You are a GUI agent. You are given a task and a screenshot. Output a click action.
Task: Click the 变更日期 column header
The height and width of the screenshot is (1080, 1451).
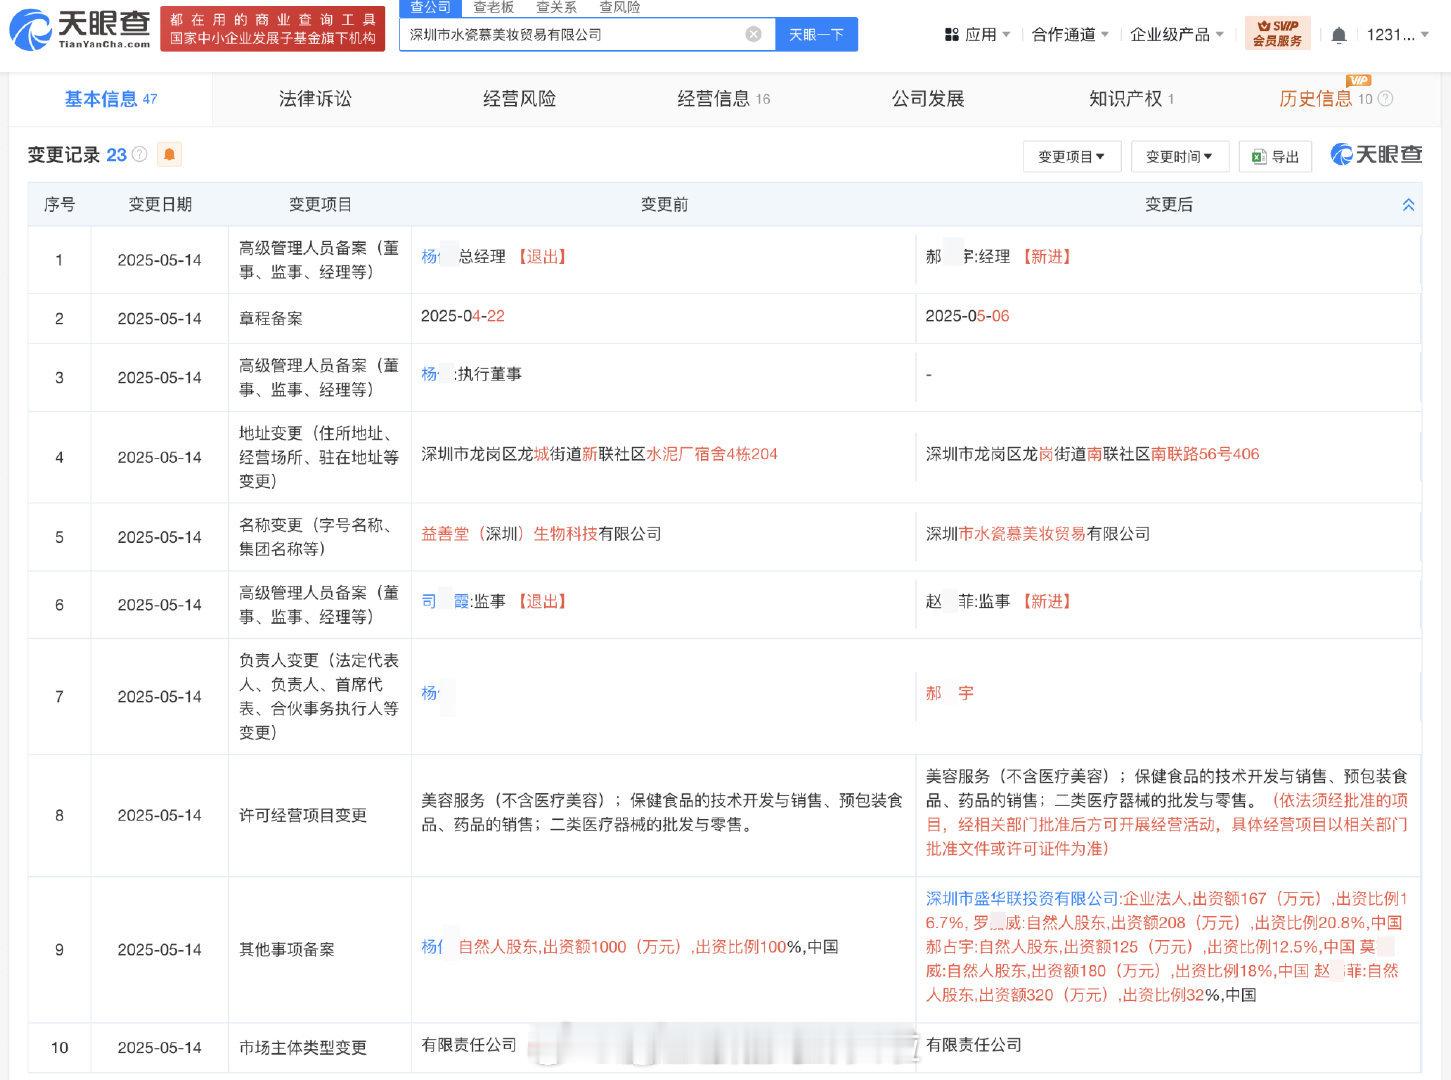(160, 204)
